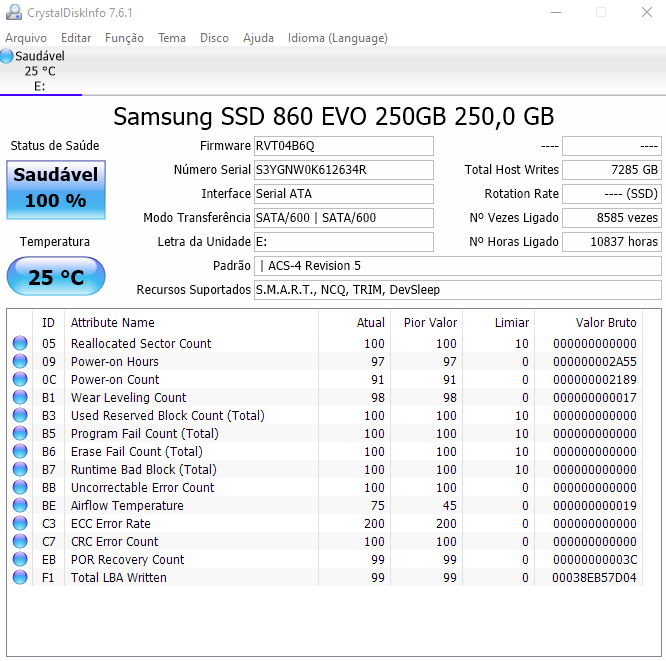Click Rotation Rate value (SSD)
This screenshot has height=661, width=666.
pyautogui.click(x=612, y=194)
